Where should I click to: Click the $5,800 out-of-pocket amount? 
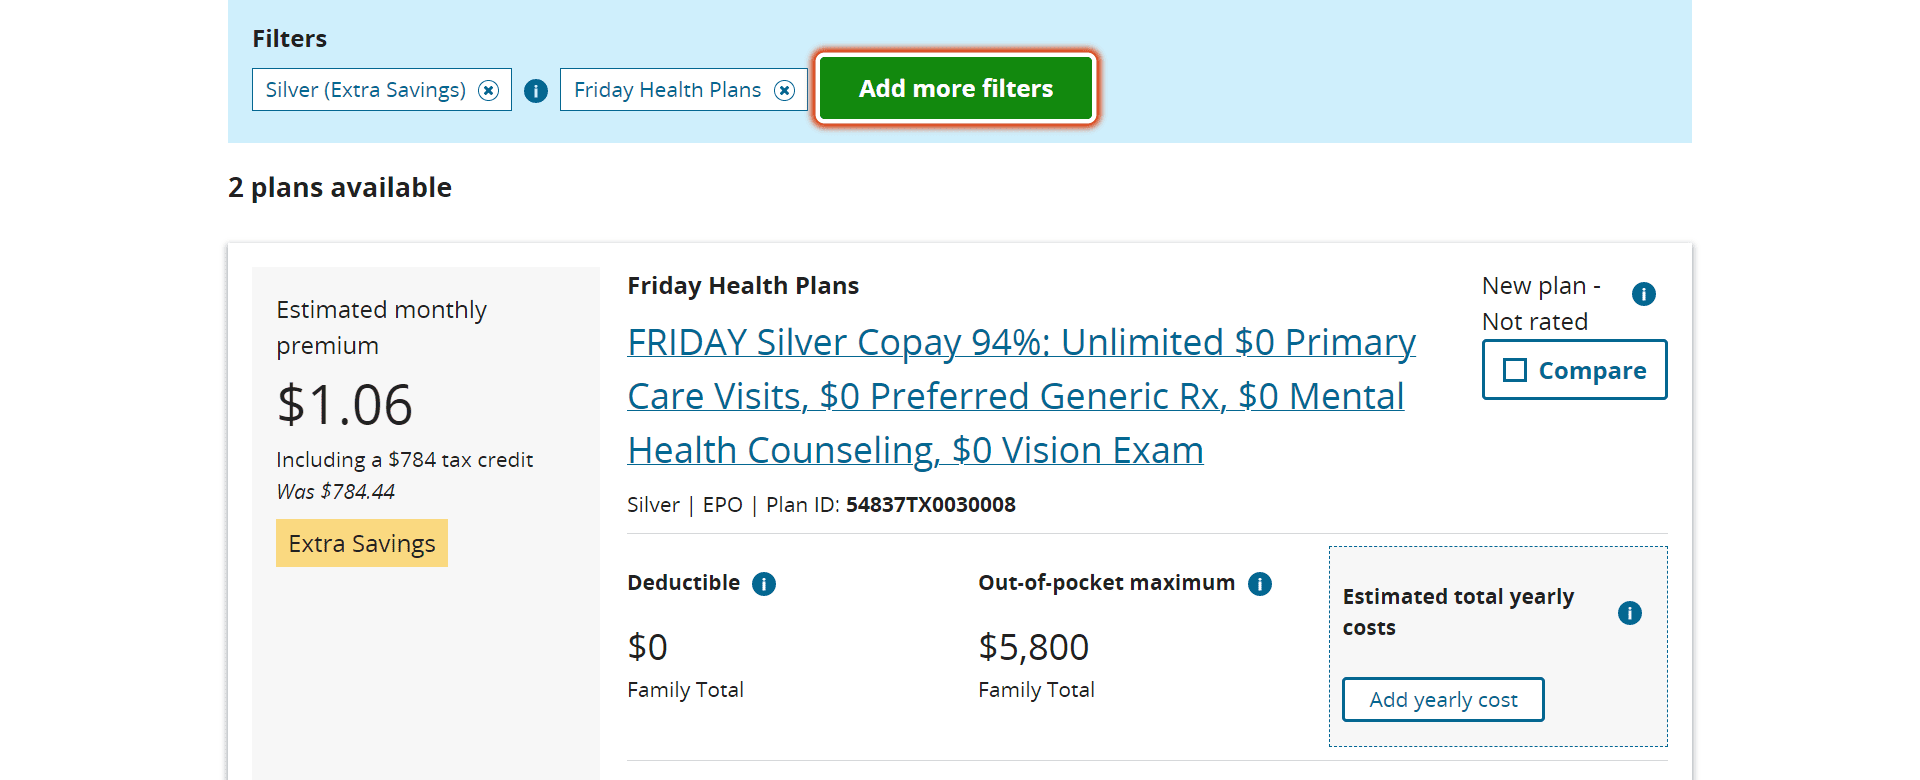coord(1033,647)
